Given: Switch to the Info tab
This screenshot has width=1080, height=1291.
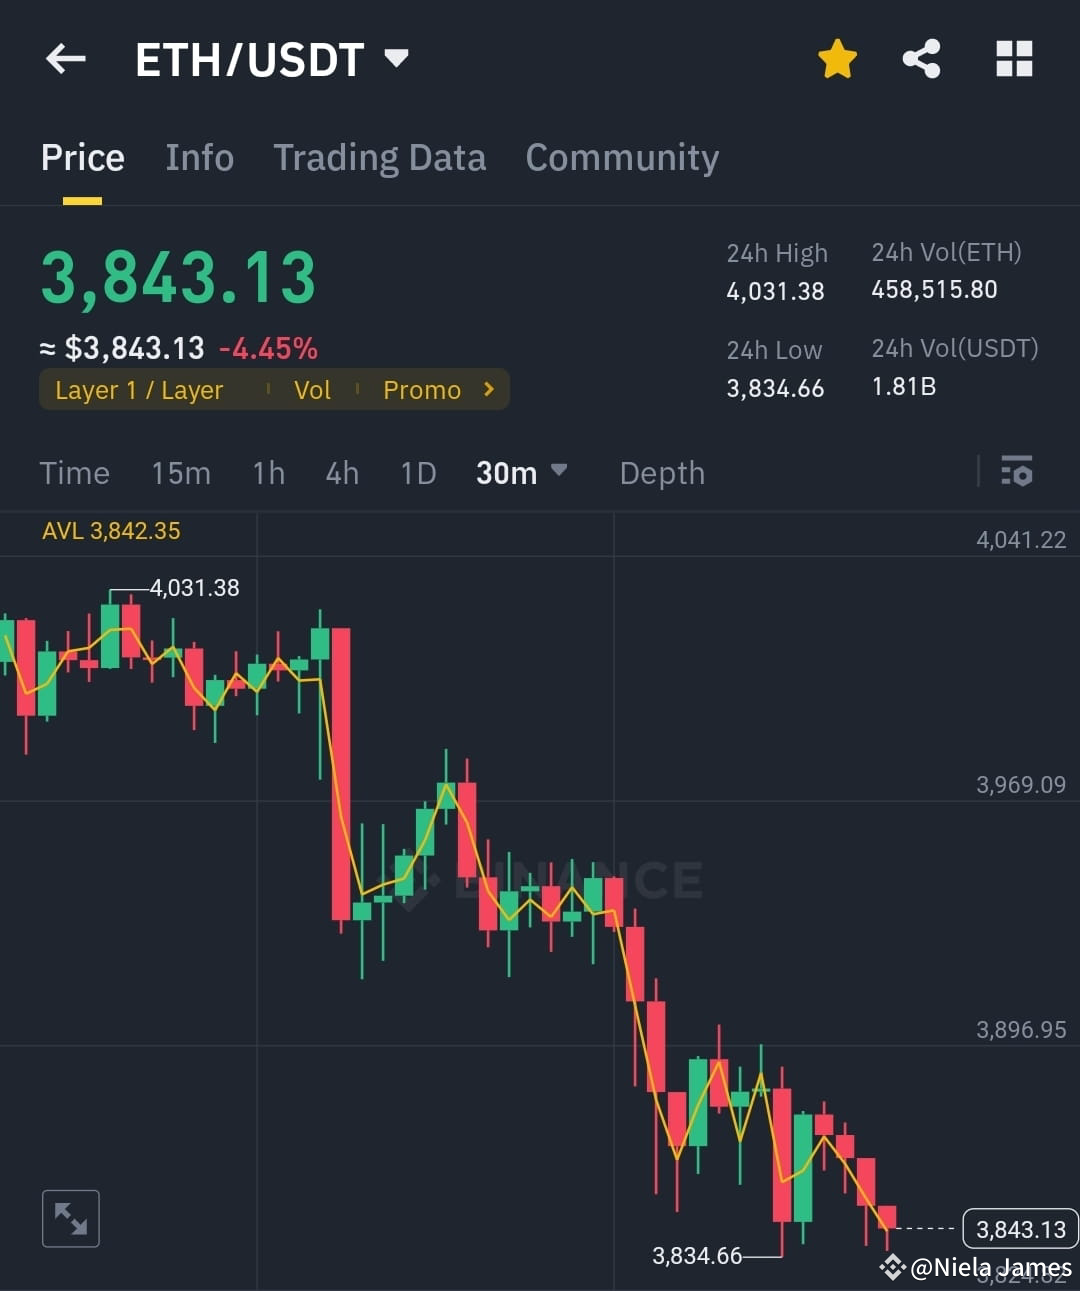Looking at the screenshot, I should tap(199, 157).
